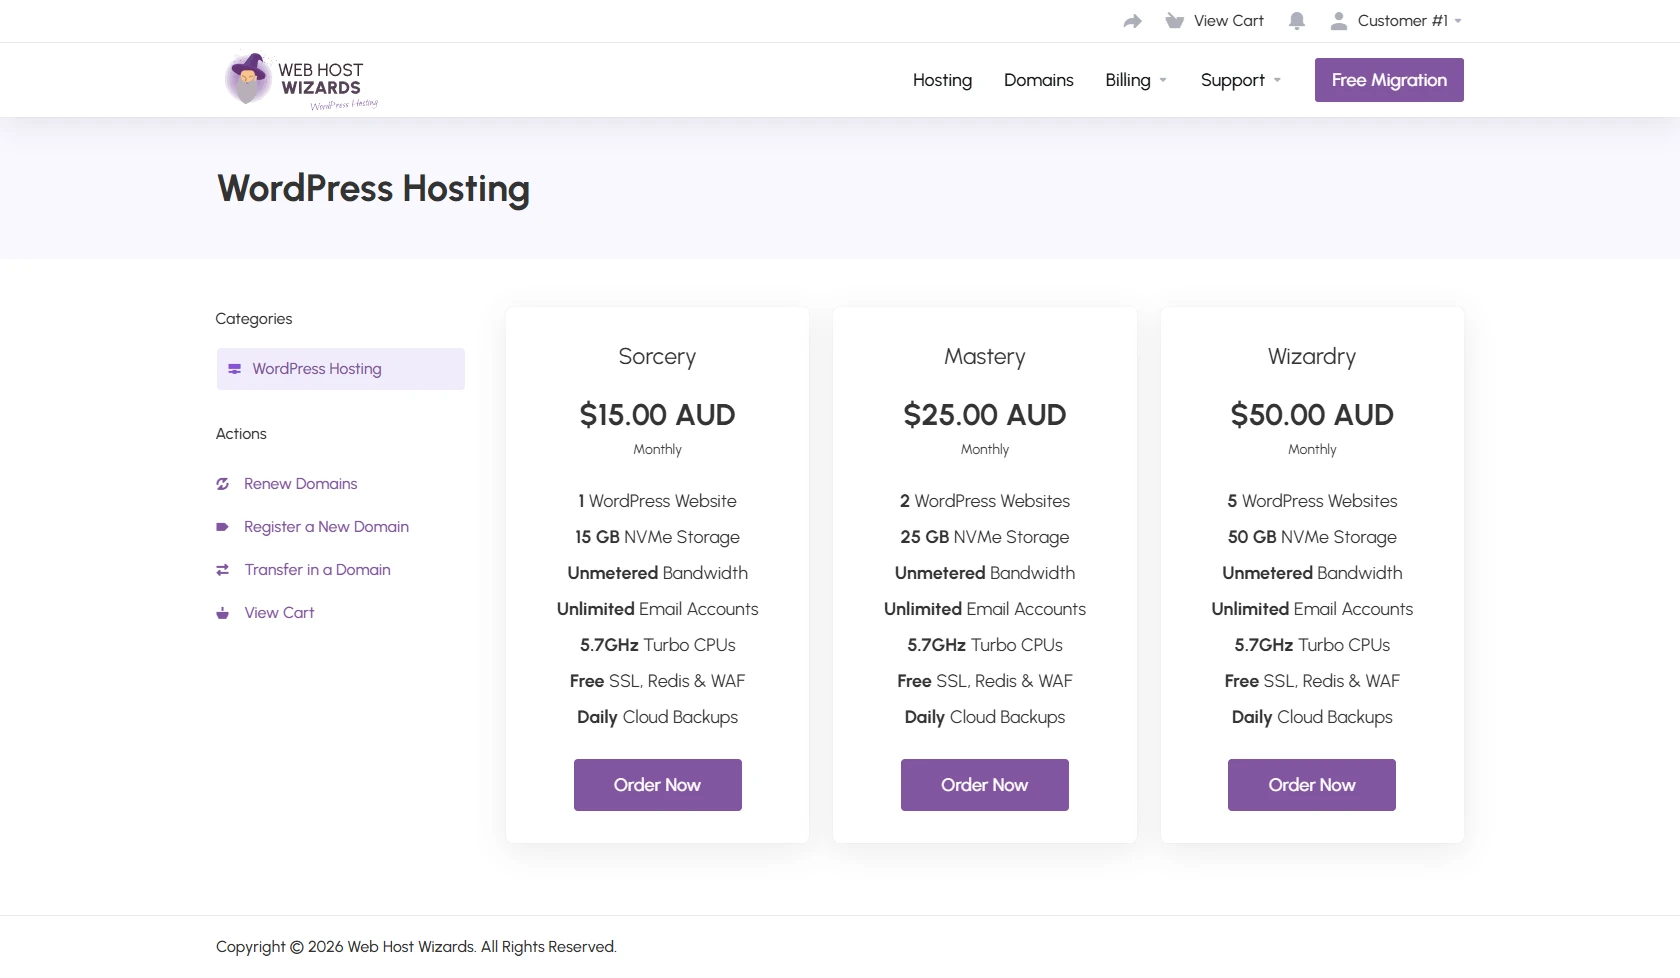Click the Free Migration button

1389,80
